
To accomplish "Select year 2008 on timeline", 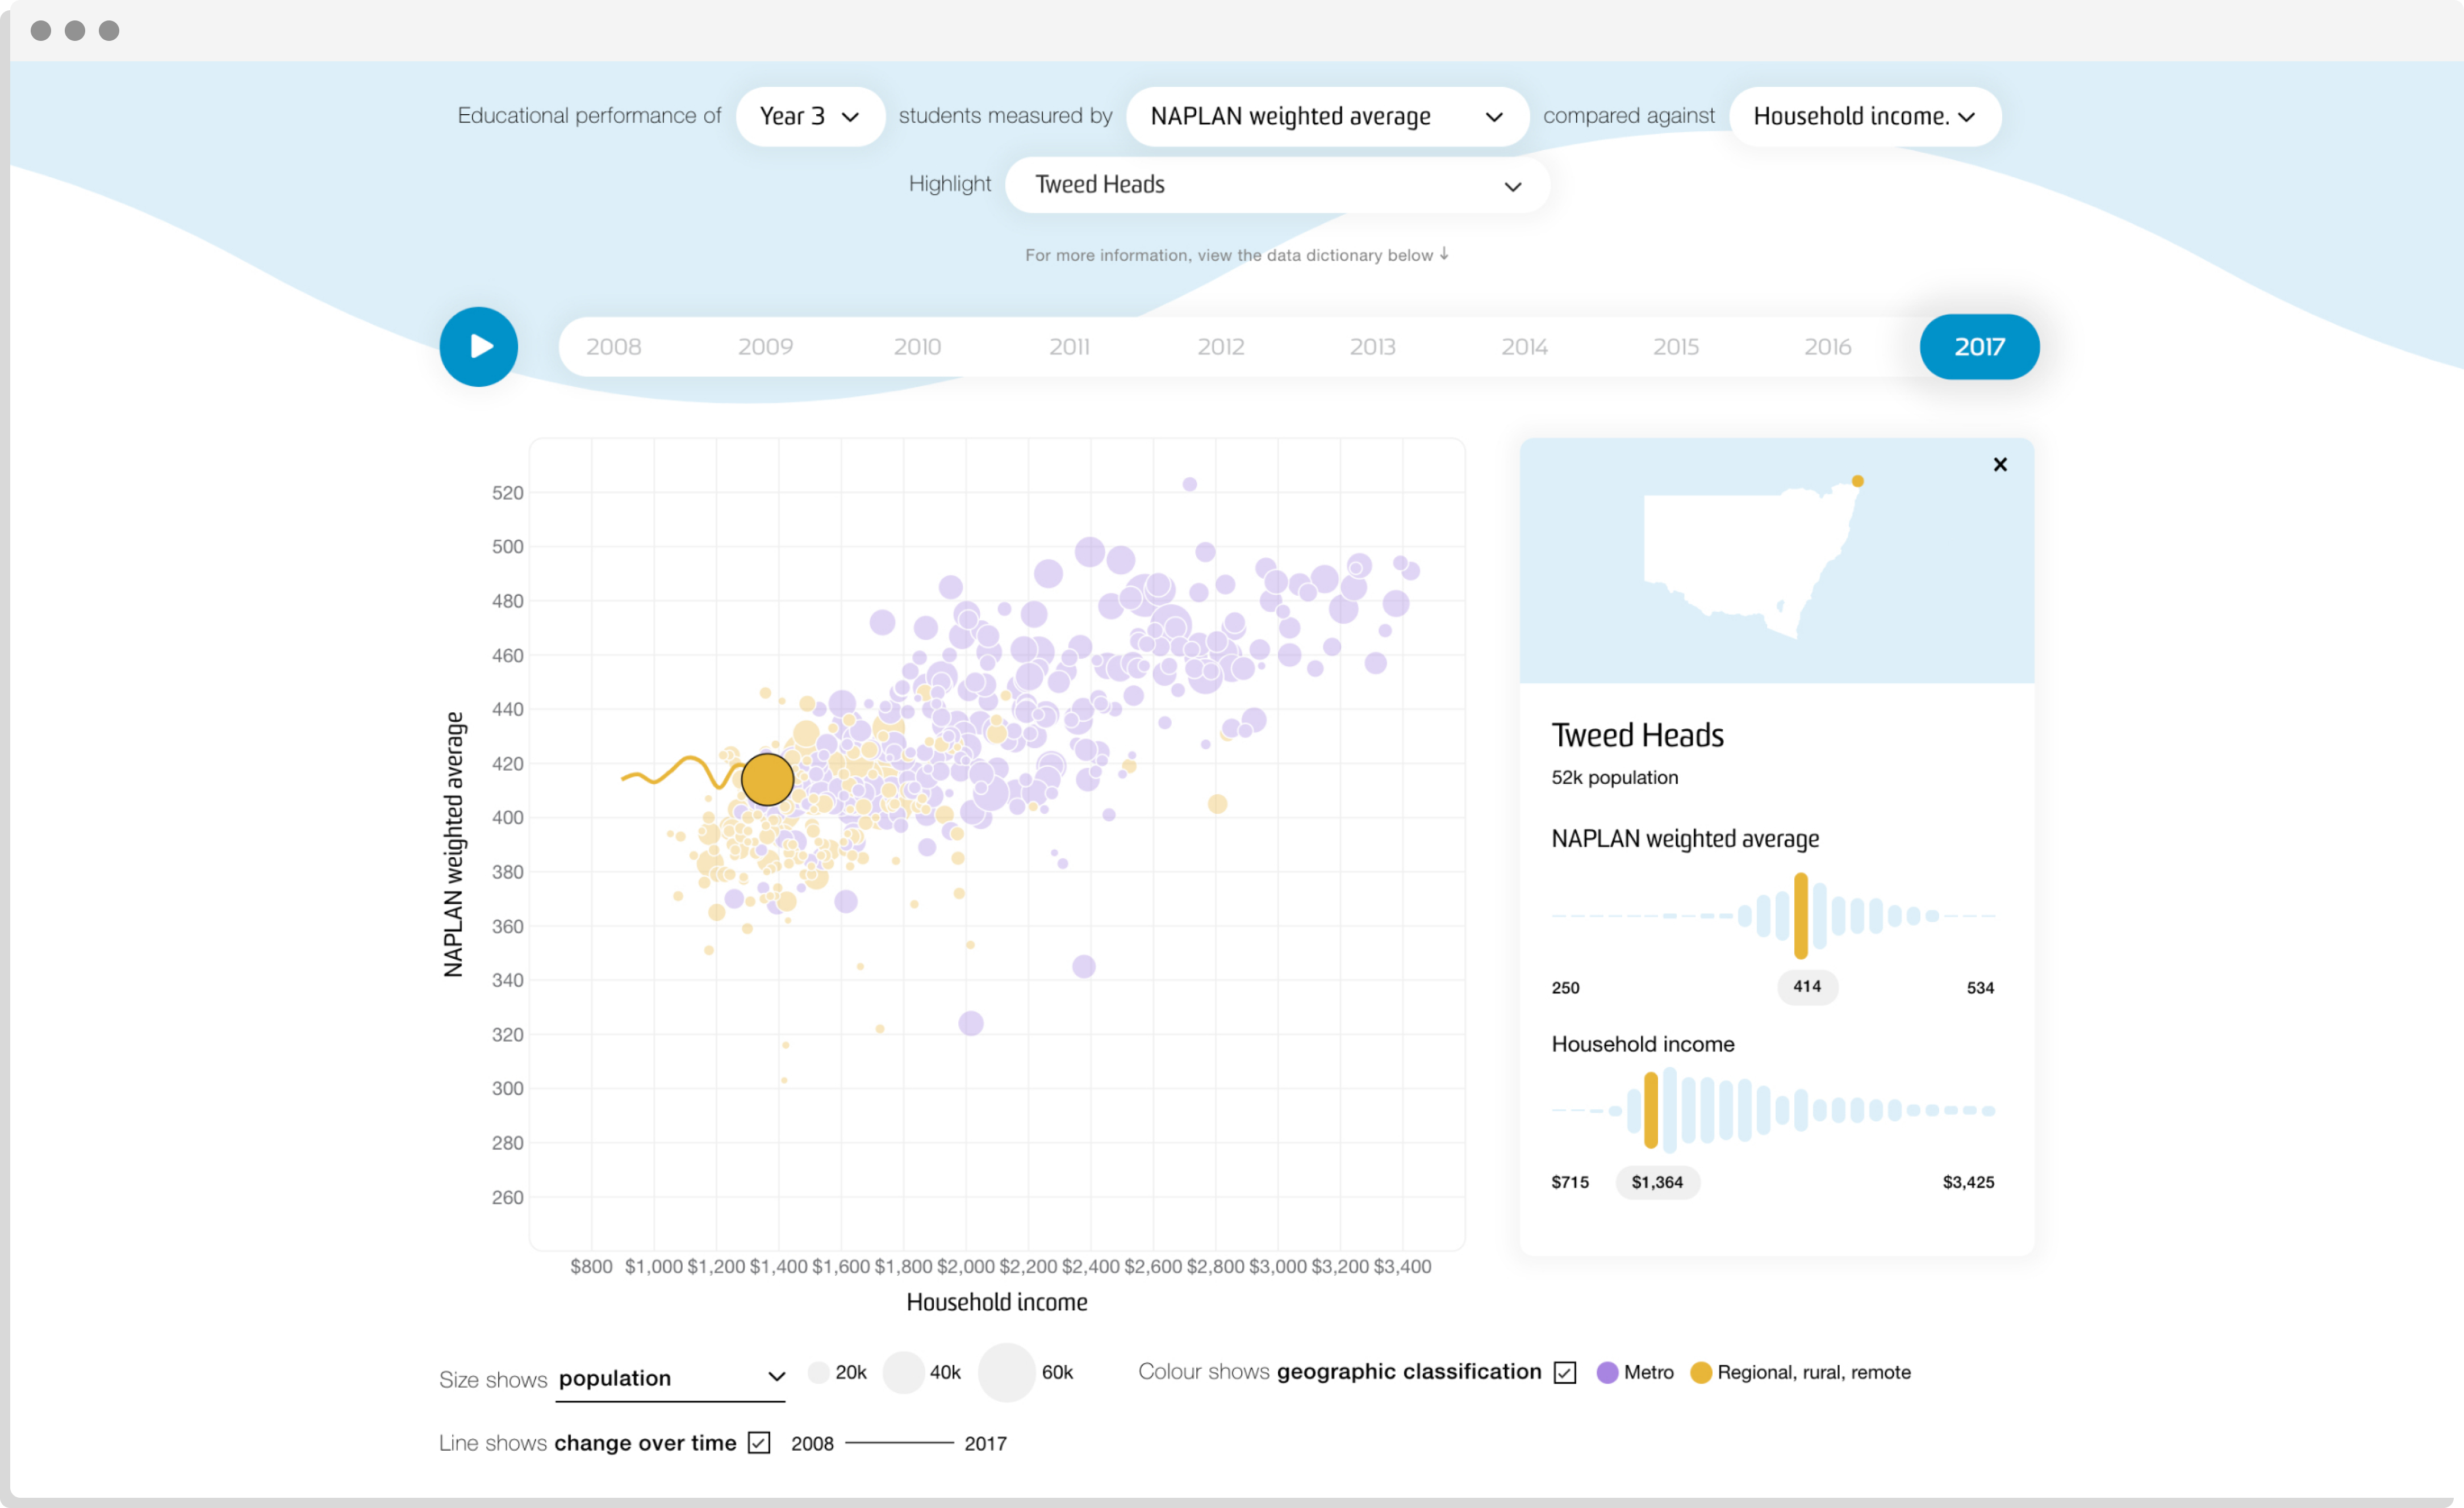I will [613, 347].
